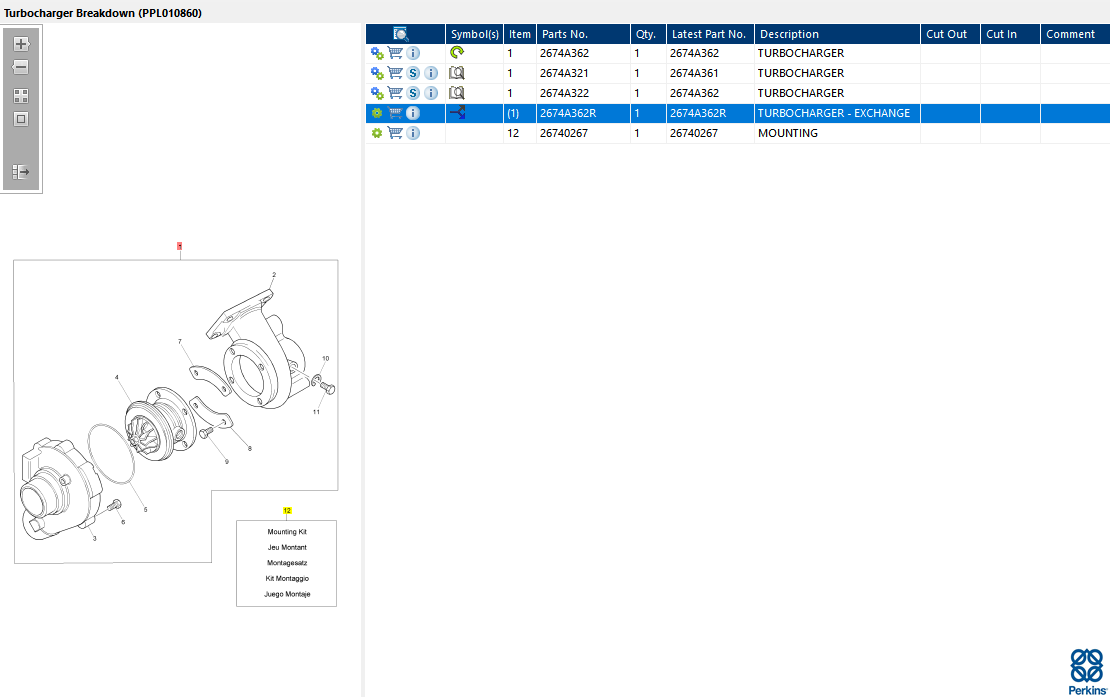The height and width of the screenshot is (697, 1110).
Task: Add part 26740267 to shopping cart
Action: [x=395, y=133]
